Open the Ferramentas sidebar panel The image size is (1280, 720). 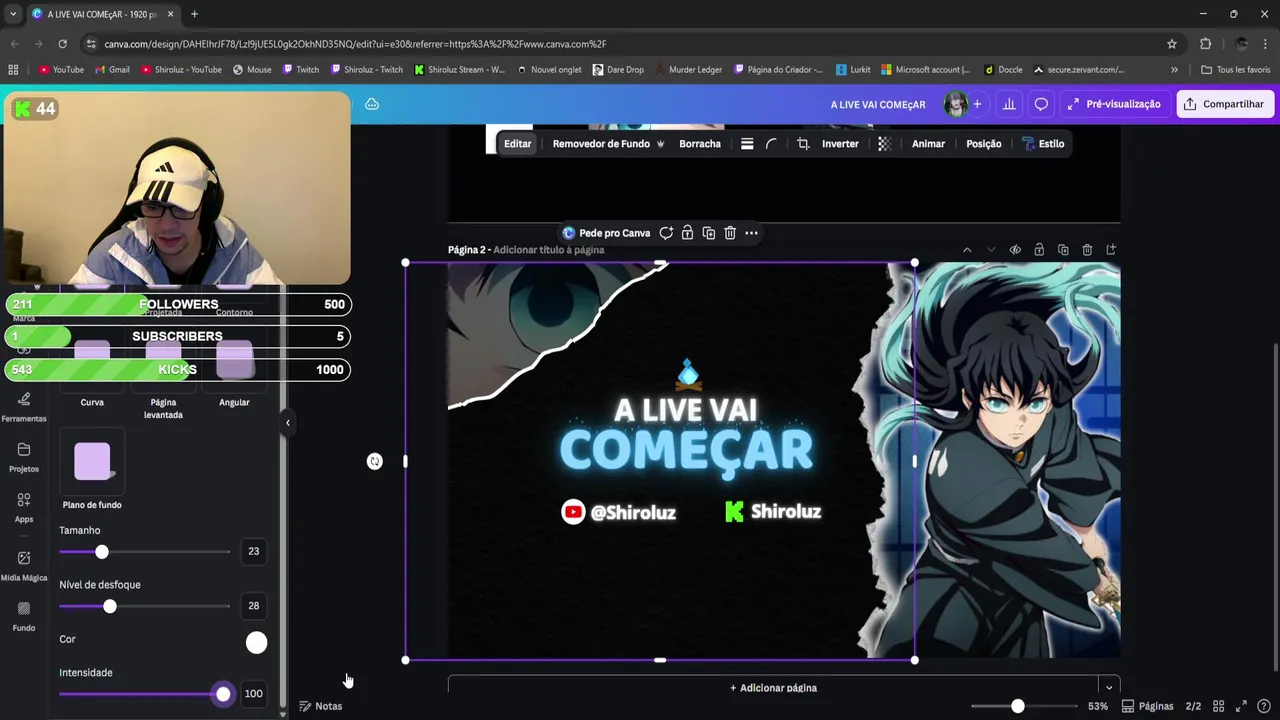pyautogui.click(x=24, y=407)
